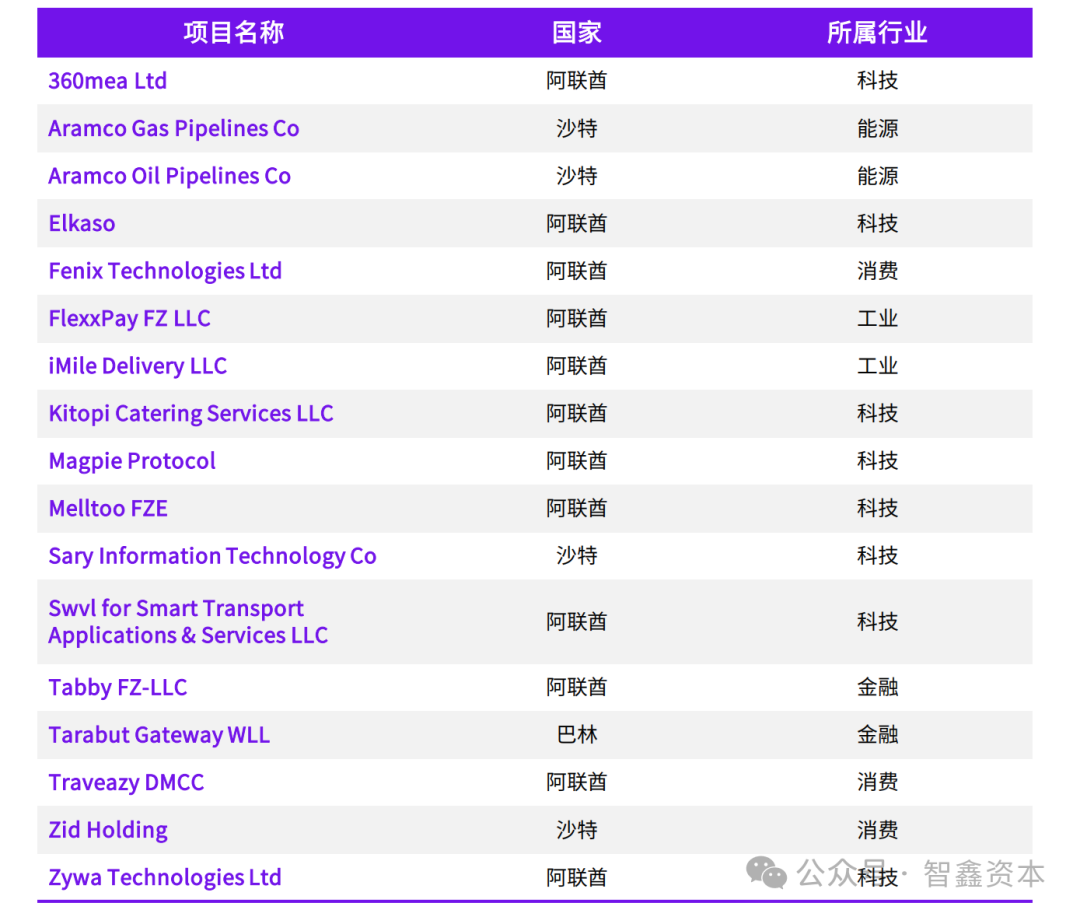The width and height of the screenshot is (1080, 917).
Task: Select the Melltoo FZE project name
Action: pos(108,509)
